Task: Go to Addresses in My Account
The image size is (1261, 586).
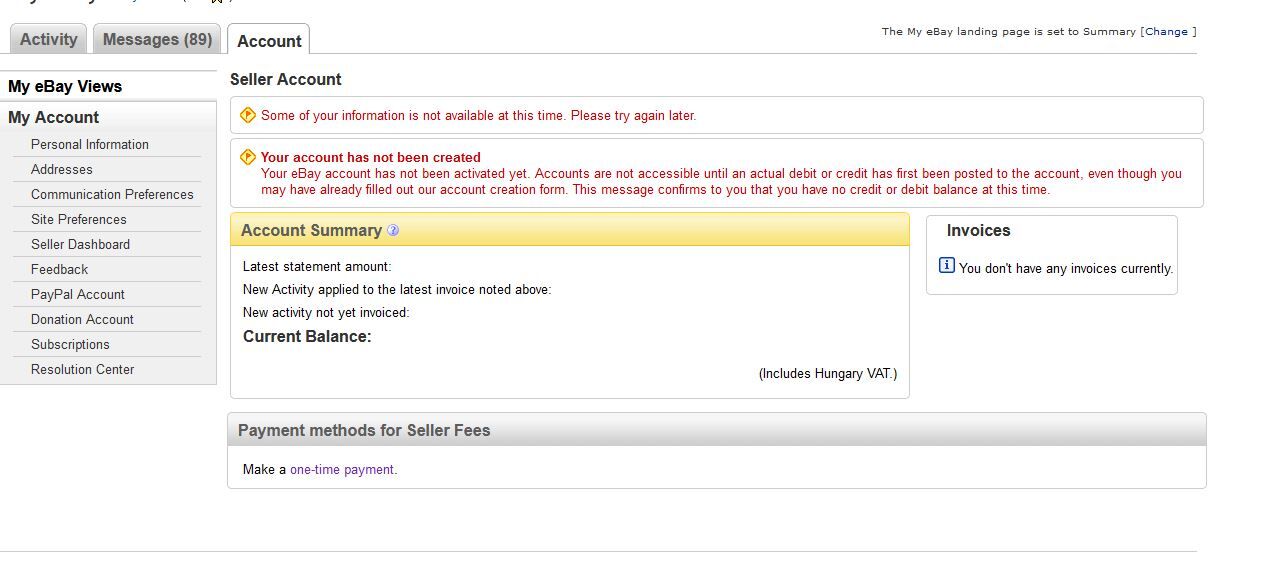Action: click(62, 170)
